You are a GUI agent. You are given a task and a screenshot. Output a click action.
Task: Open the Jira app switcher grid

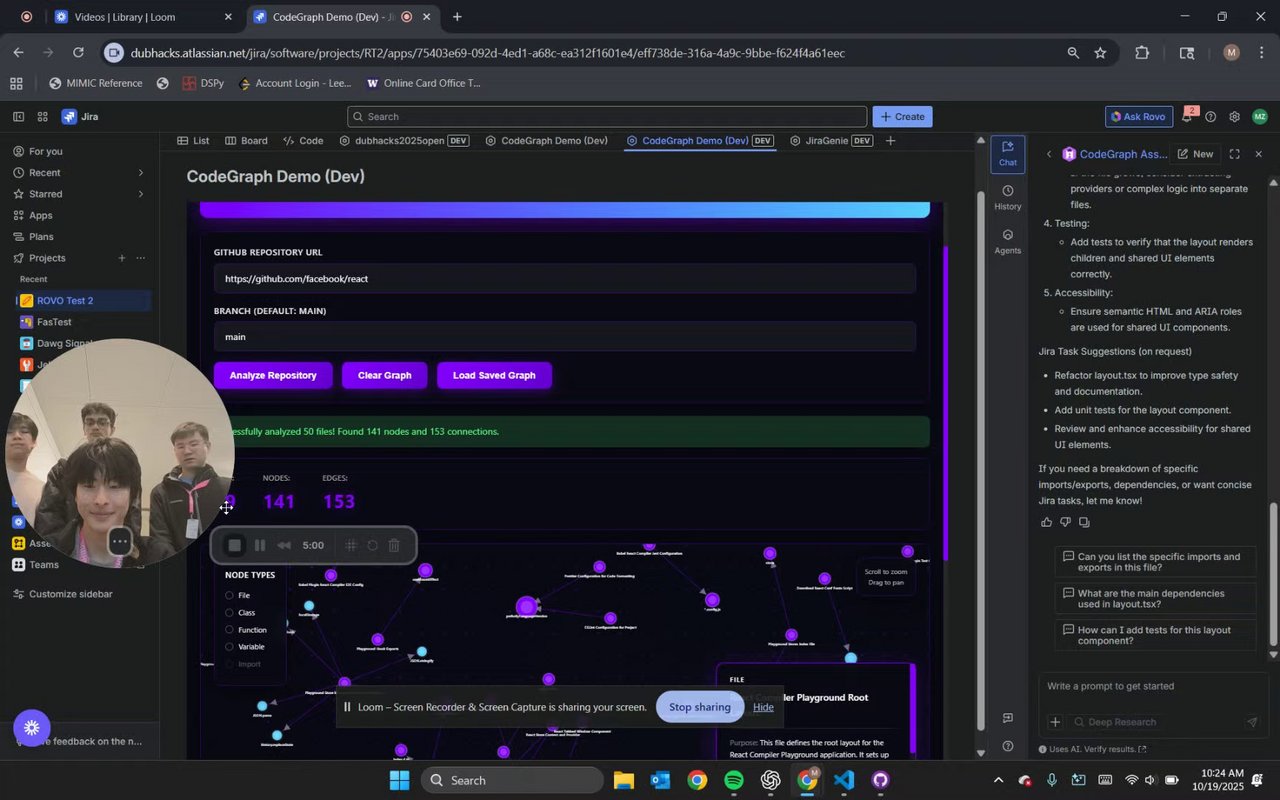42,117
